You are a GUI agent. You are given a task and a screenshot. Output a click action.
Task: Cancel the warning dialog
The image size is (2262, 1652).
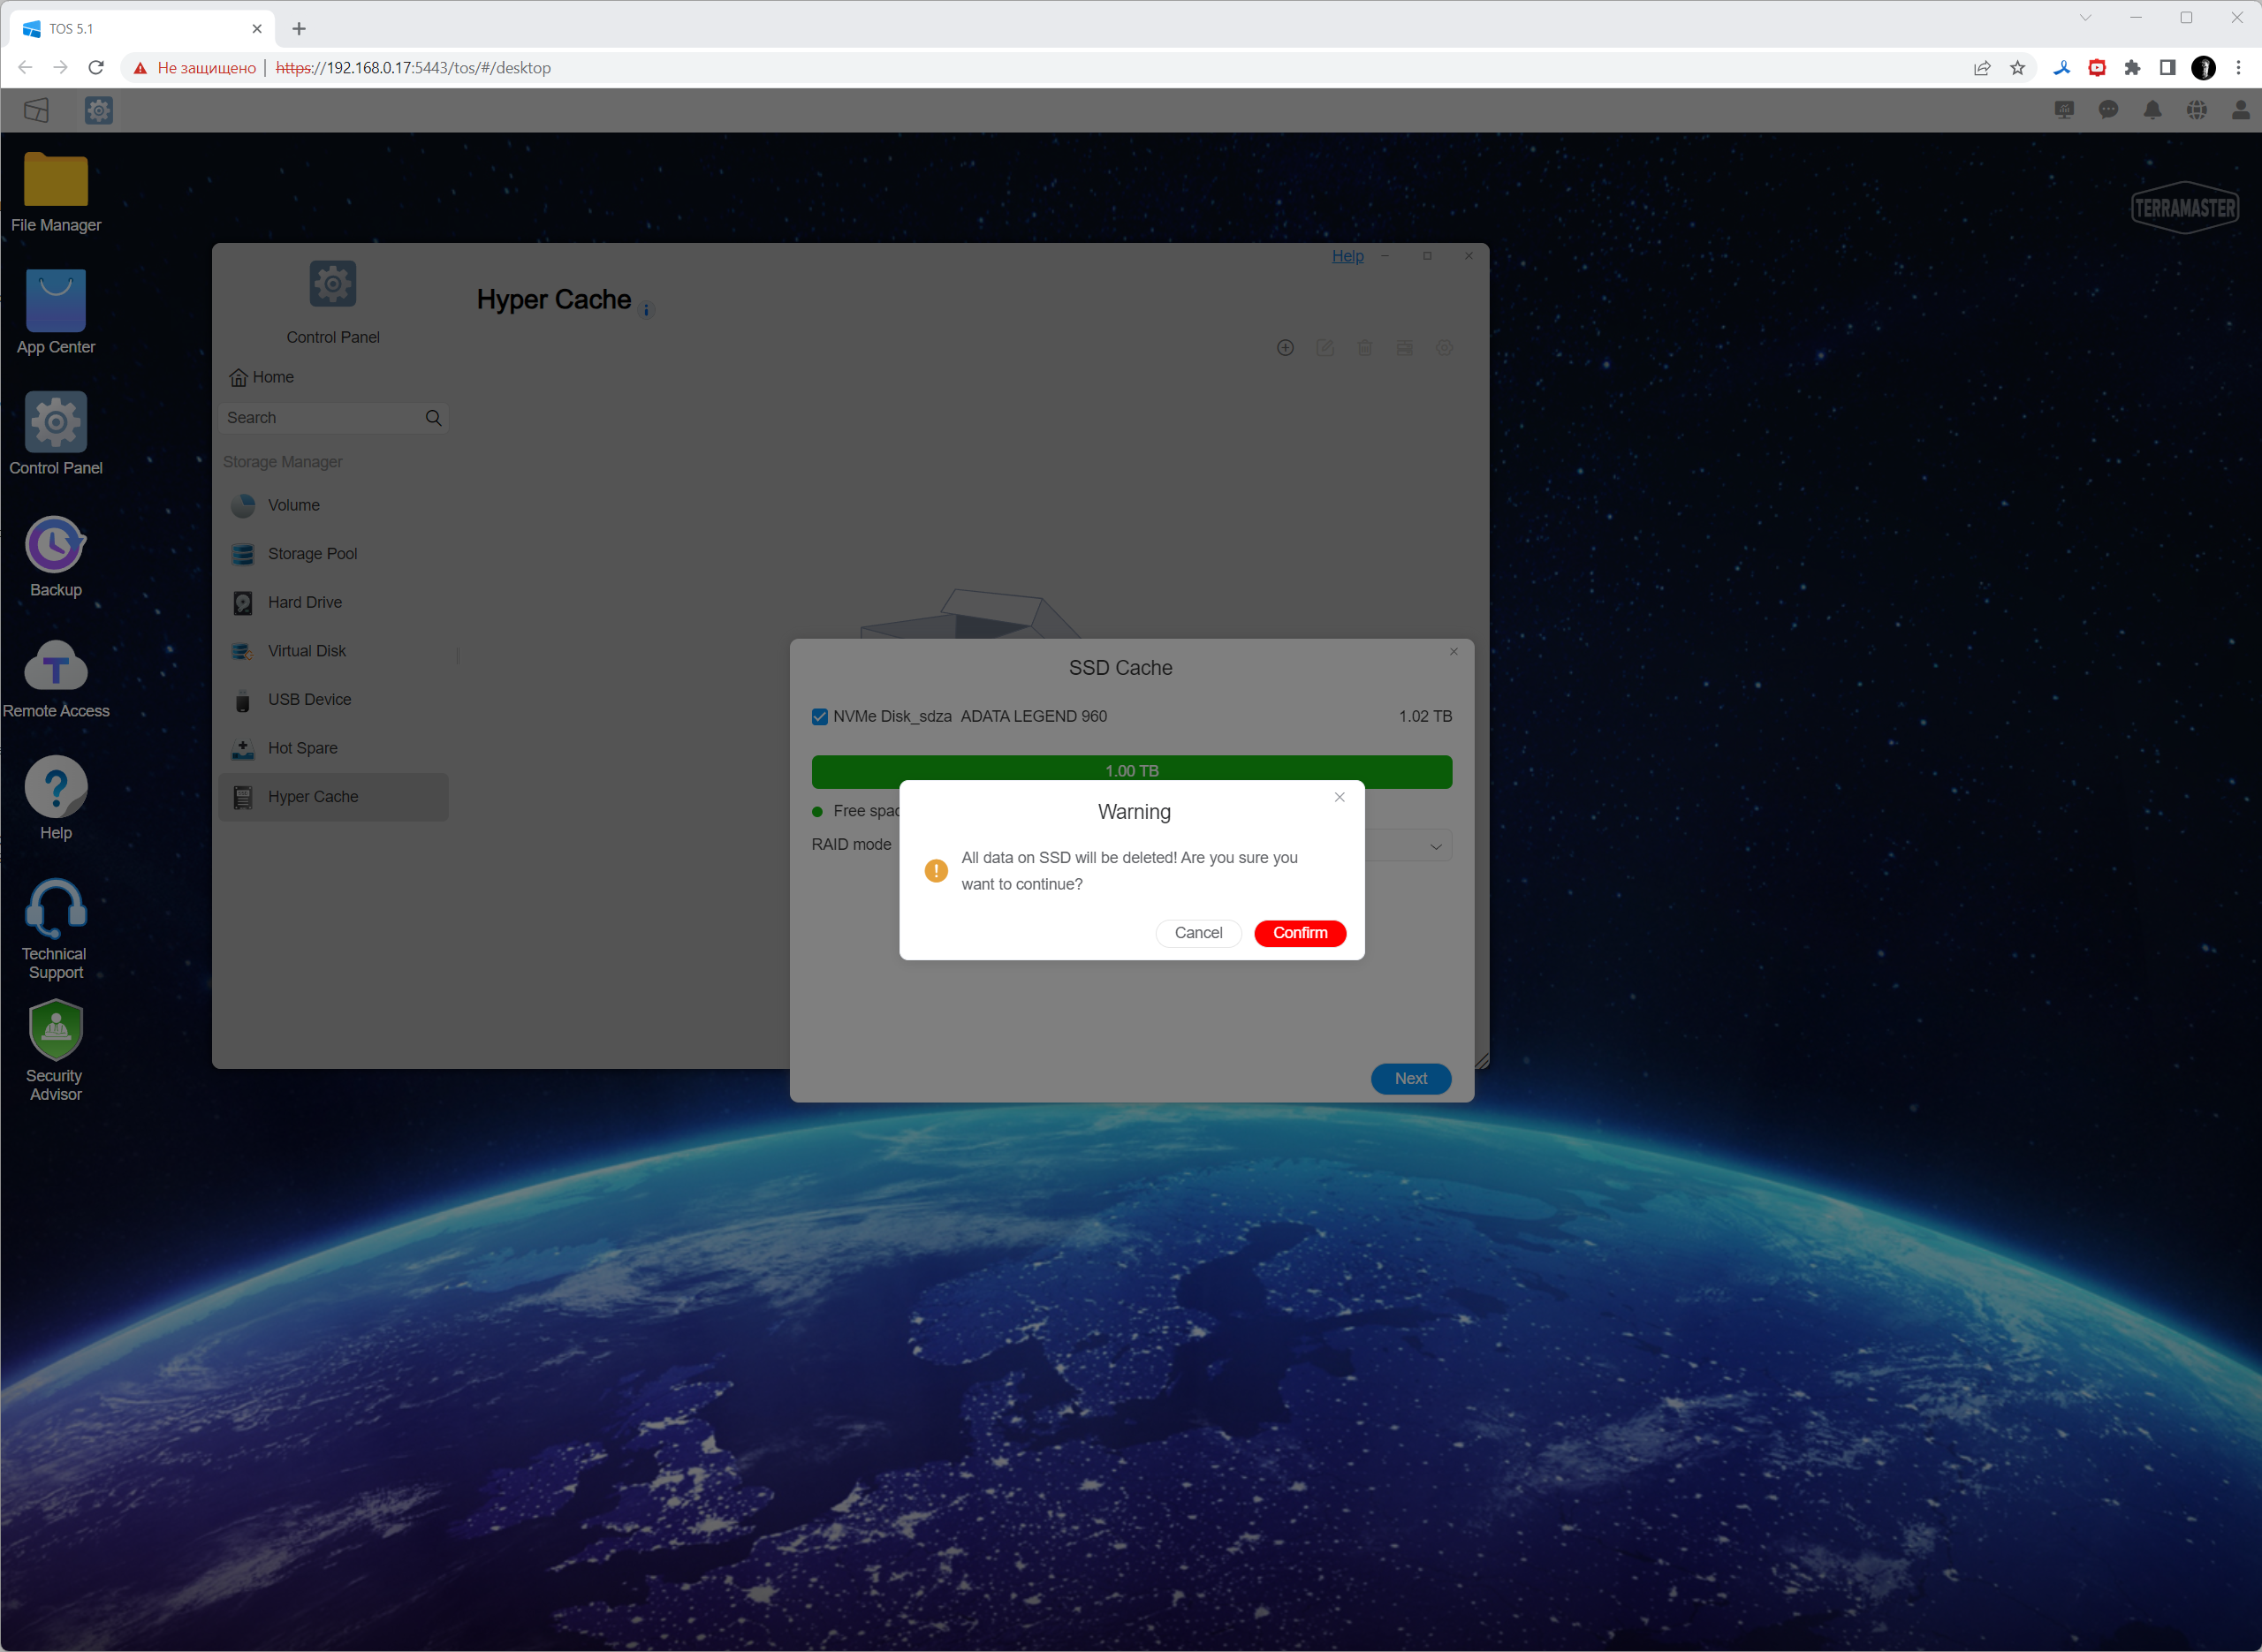[x=1197, y=933]
